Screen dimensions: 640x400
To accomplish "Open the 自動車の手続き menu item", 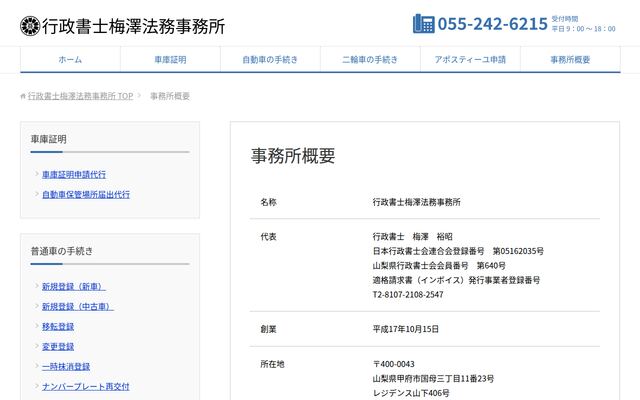I will [x=270, y=60].
